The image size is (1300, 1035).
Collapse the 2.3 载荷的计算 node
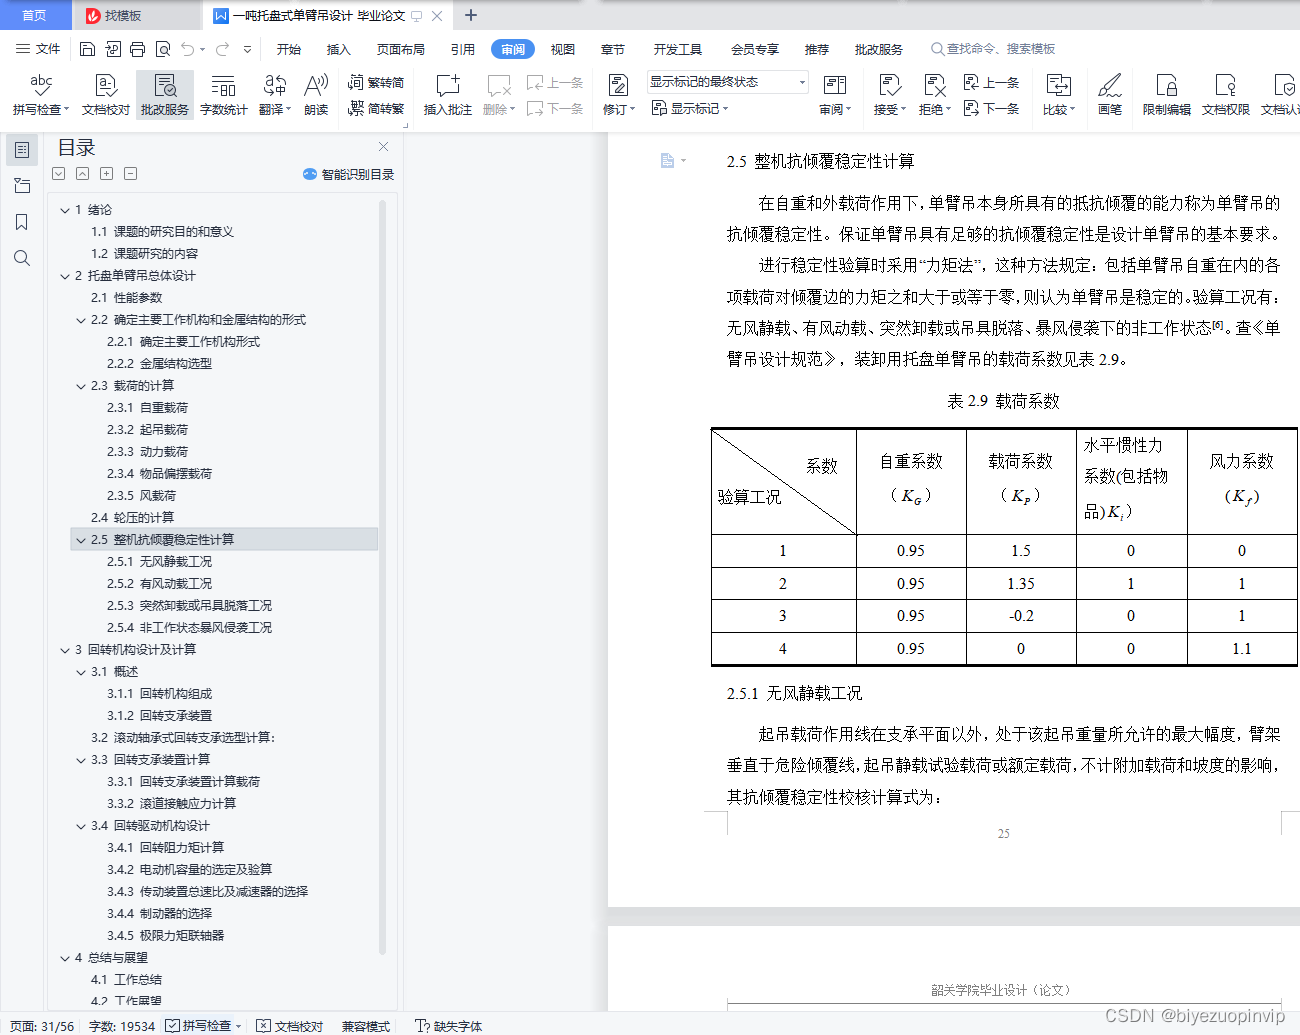click(x=81, y=386)
